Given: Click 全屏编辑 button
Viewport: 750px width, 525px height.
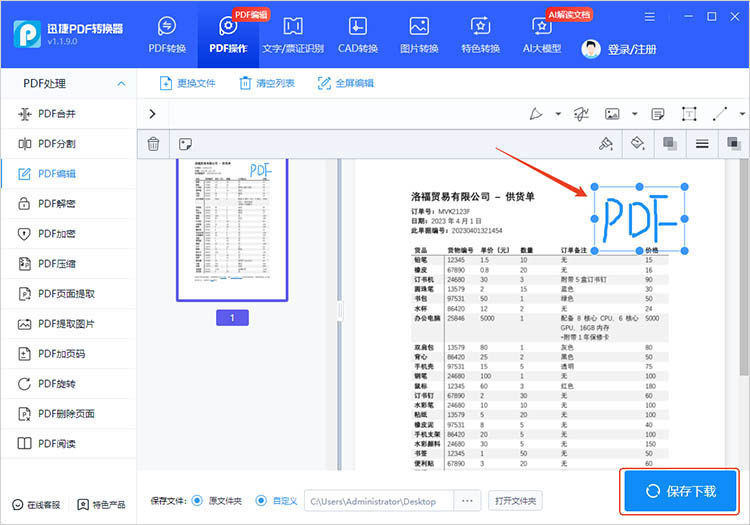Looking at the screenshot, I should 346,83.
